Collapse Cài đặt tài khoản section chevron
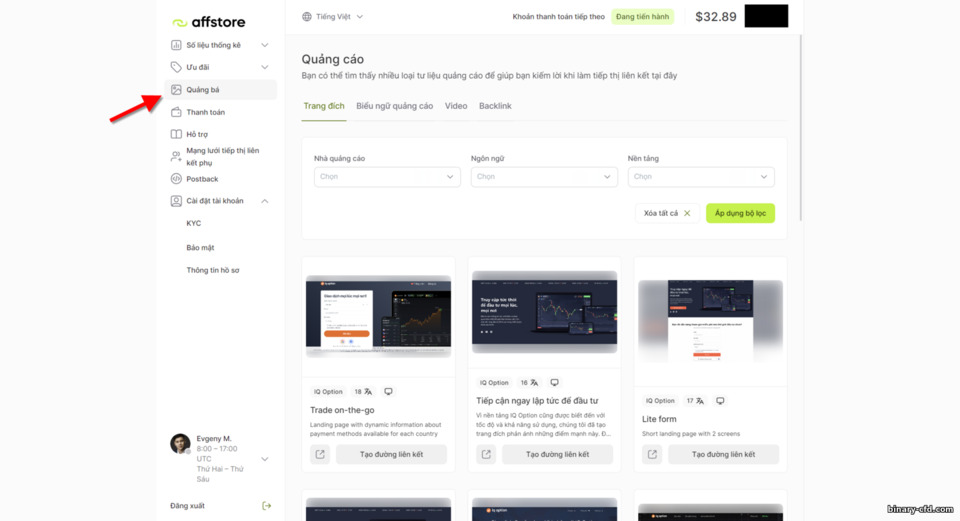960x521 pixels. (x=264, y=201)
